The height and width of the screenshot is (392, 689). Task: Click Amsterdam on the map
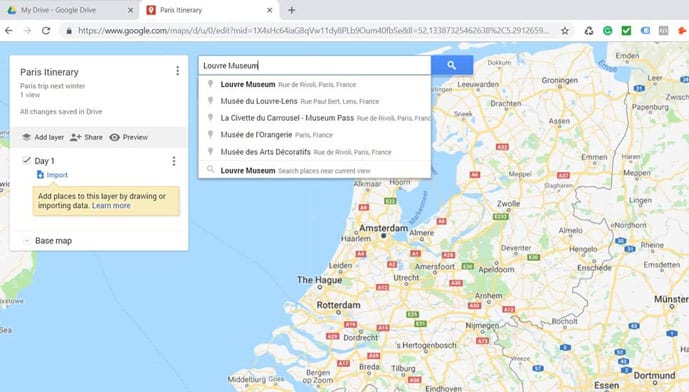[x=383, y=228]
